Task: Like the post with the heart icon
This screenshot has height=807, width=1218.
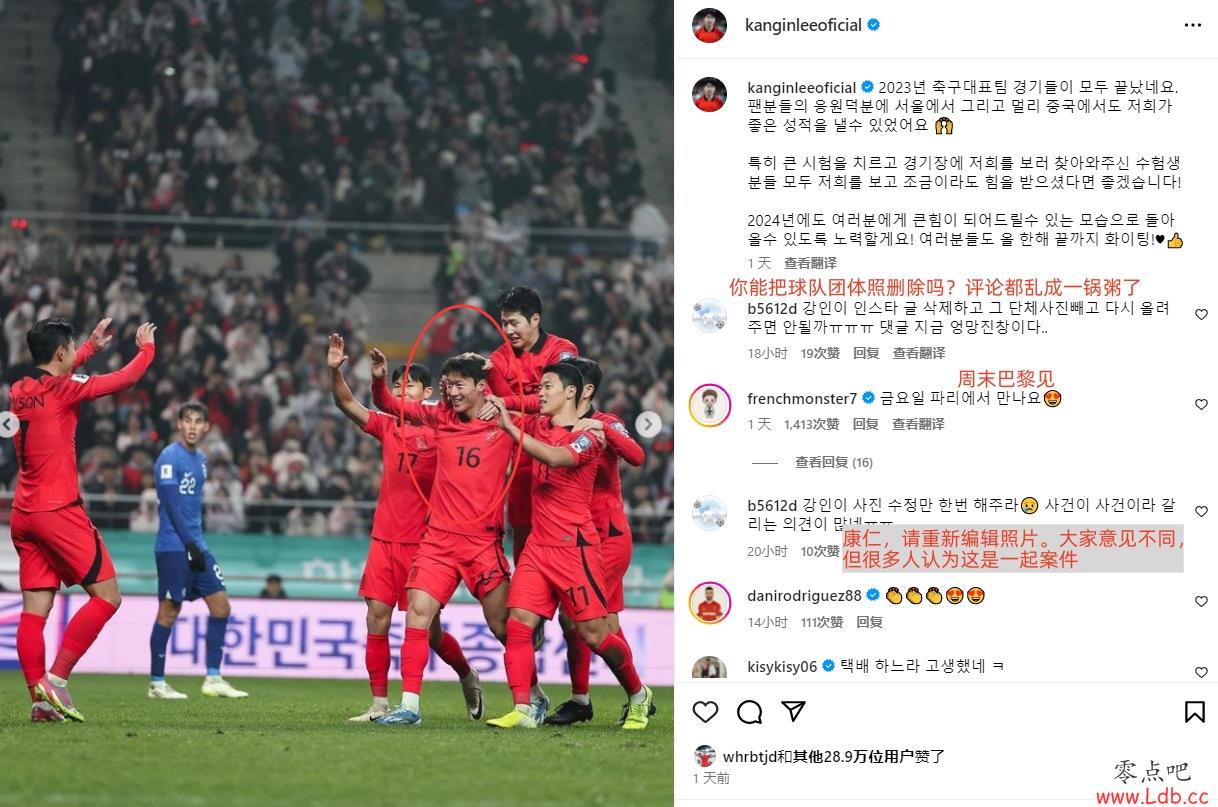Action: (x=706, y=712)
